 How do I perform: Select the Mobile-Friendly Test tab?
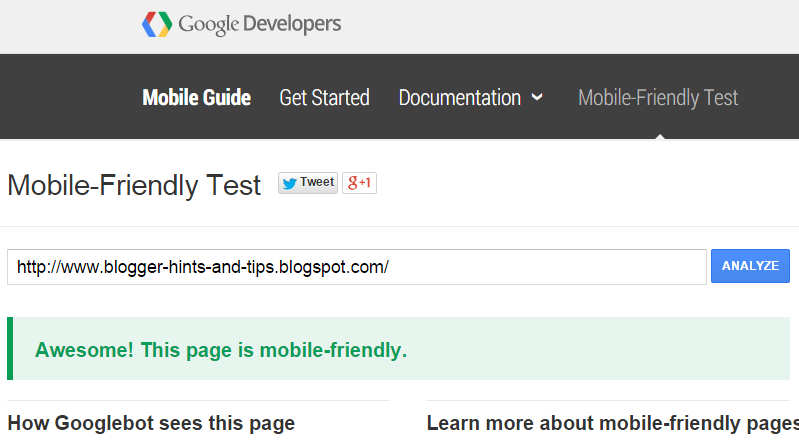[x=658, y=97]
